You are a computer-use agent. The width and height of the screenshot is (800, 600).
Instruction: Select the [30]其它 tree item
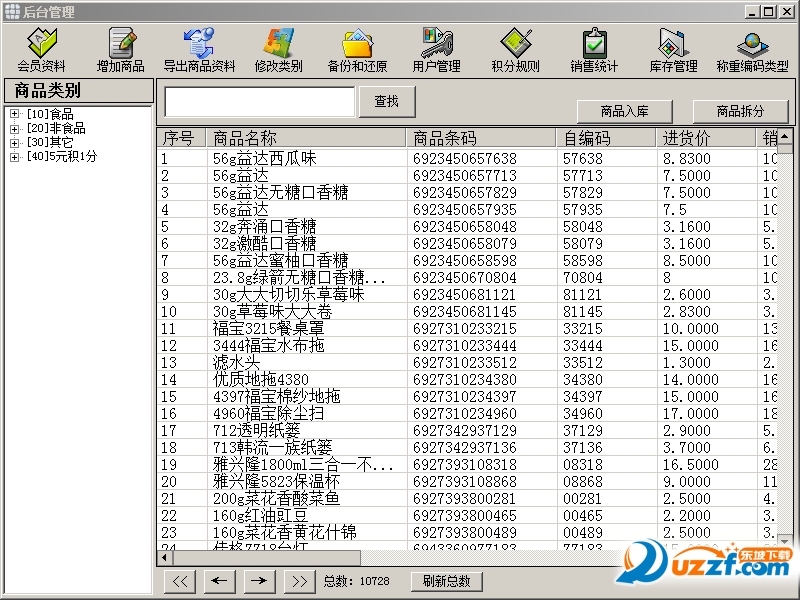click(50, 142)
